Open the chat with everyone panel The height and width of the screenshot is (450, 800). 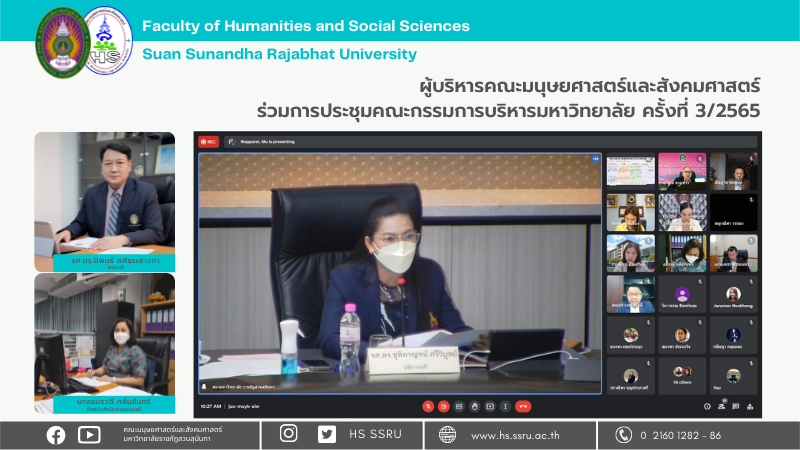[x=736, y=406]
